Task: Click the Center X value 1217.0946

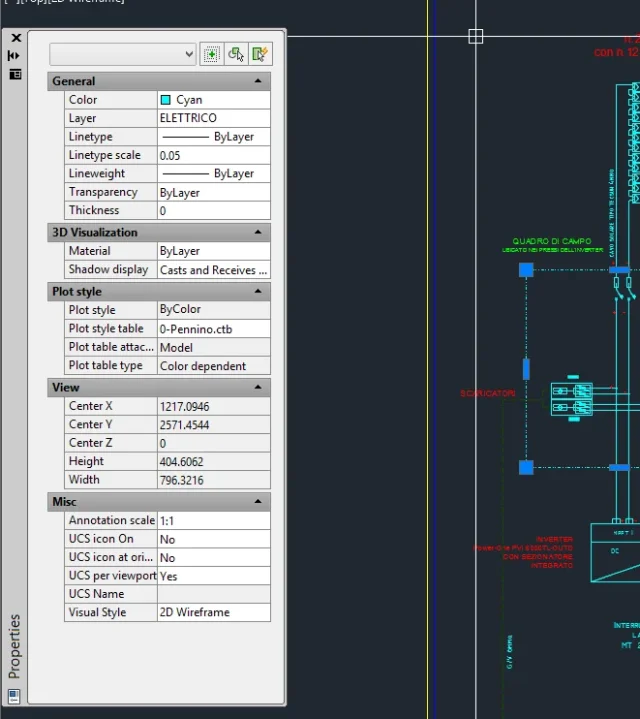Action: (214, 406)
